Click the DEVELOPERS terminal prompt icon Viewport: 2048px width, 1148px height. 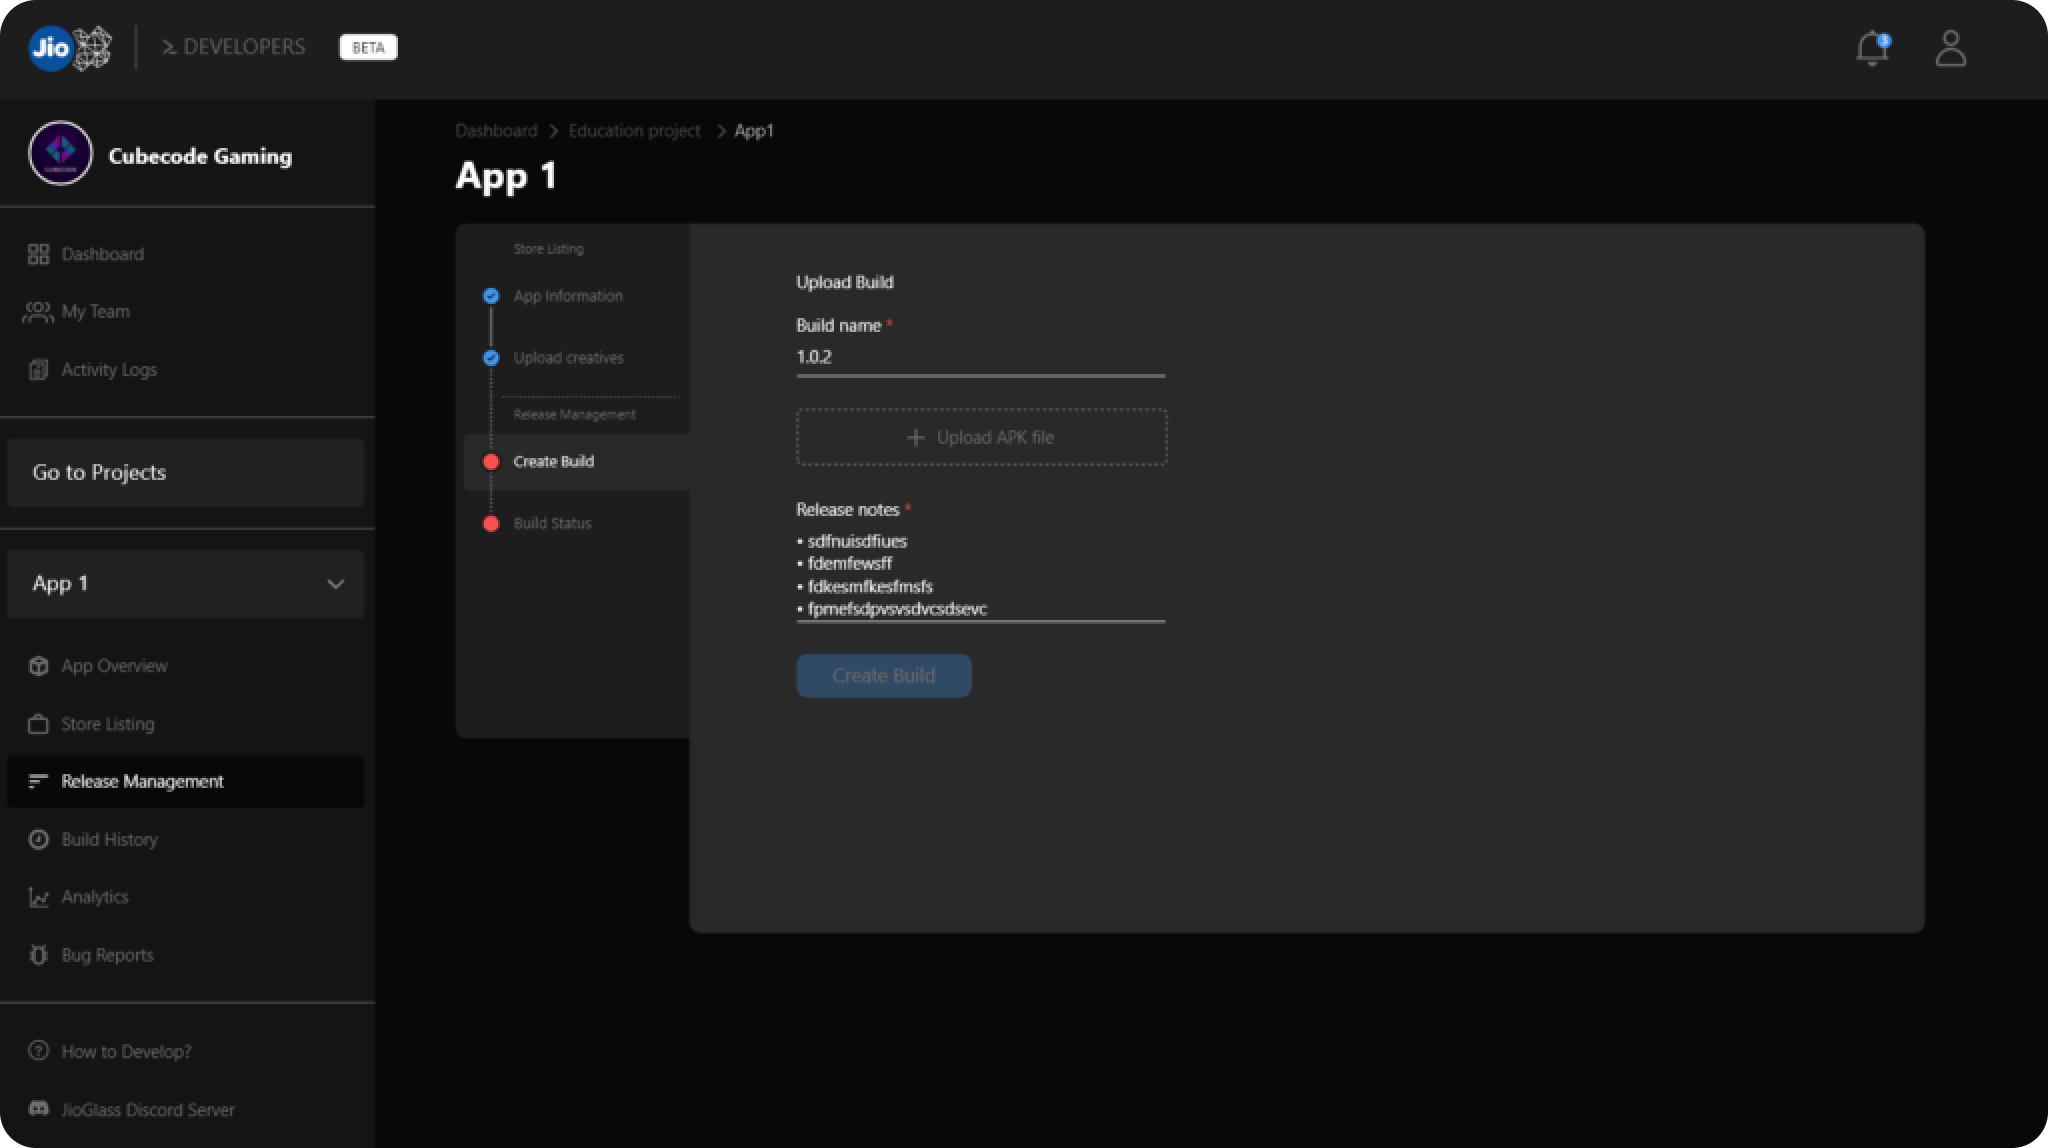pos(169,47)
